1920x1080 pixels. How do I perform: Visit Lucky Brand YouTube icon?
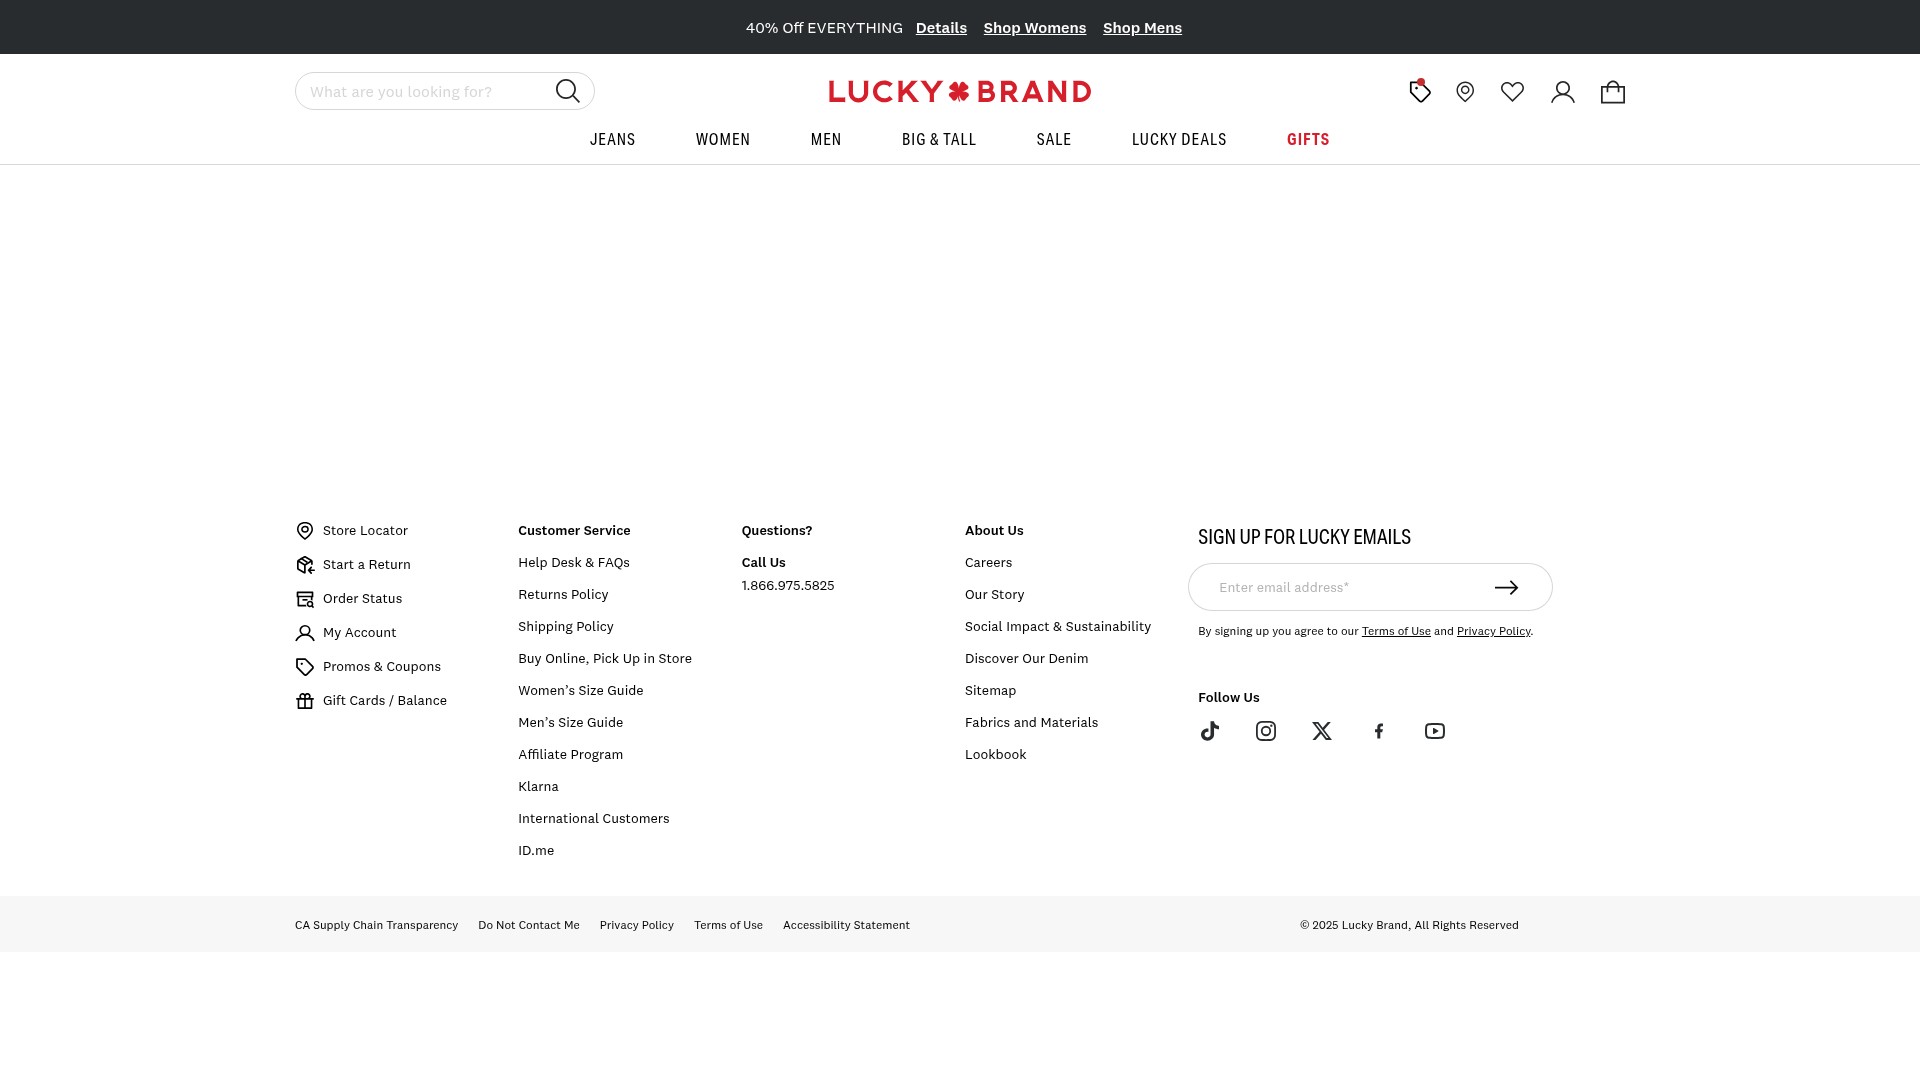pos(1435,731)
